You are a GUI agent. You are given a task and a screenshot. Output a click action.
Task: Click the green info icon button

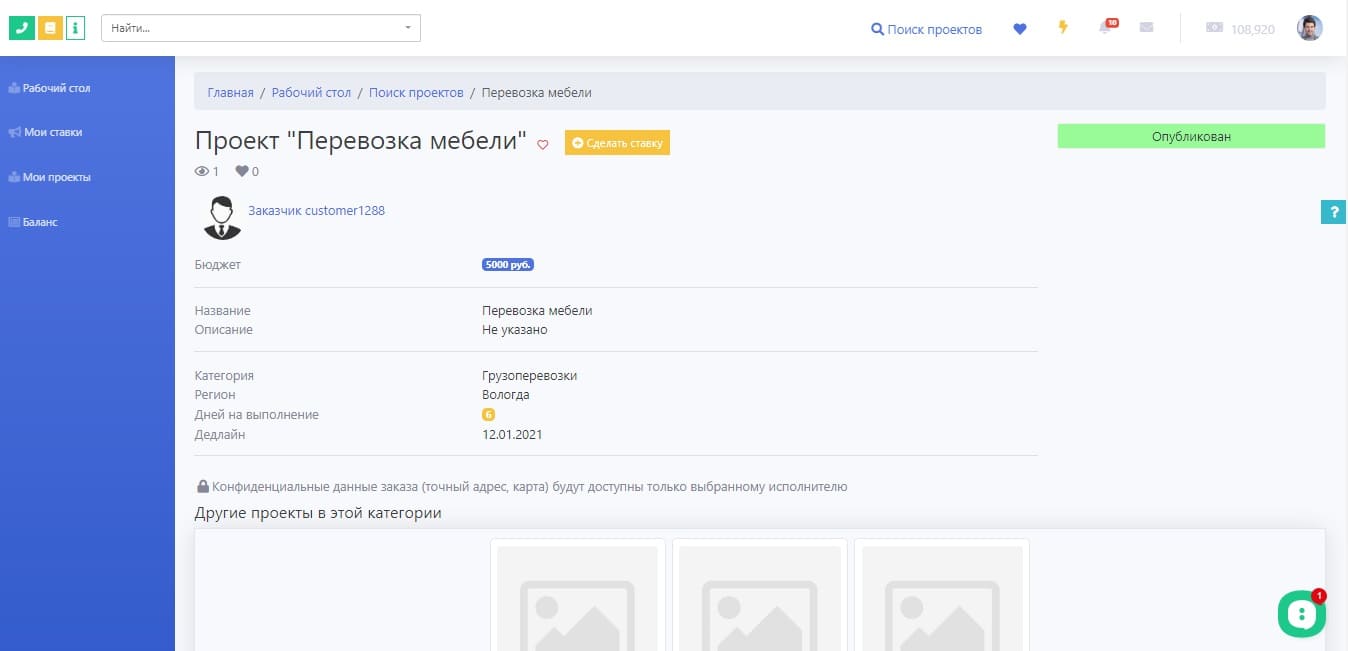pyautogui.click(x=76, y=28)
